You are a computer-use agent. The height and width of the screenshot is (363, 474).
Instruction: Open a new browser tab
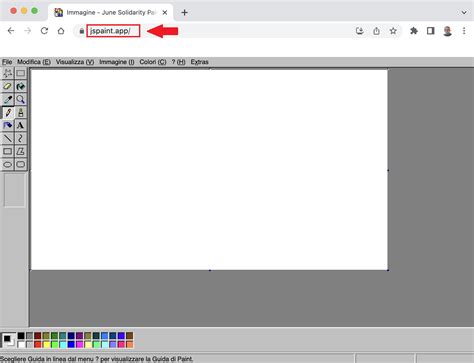184,13
